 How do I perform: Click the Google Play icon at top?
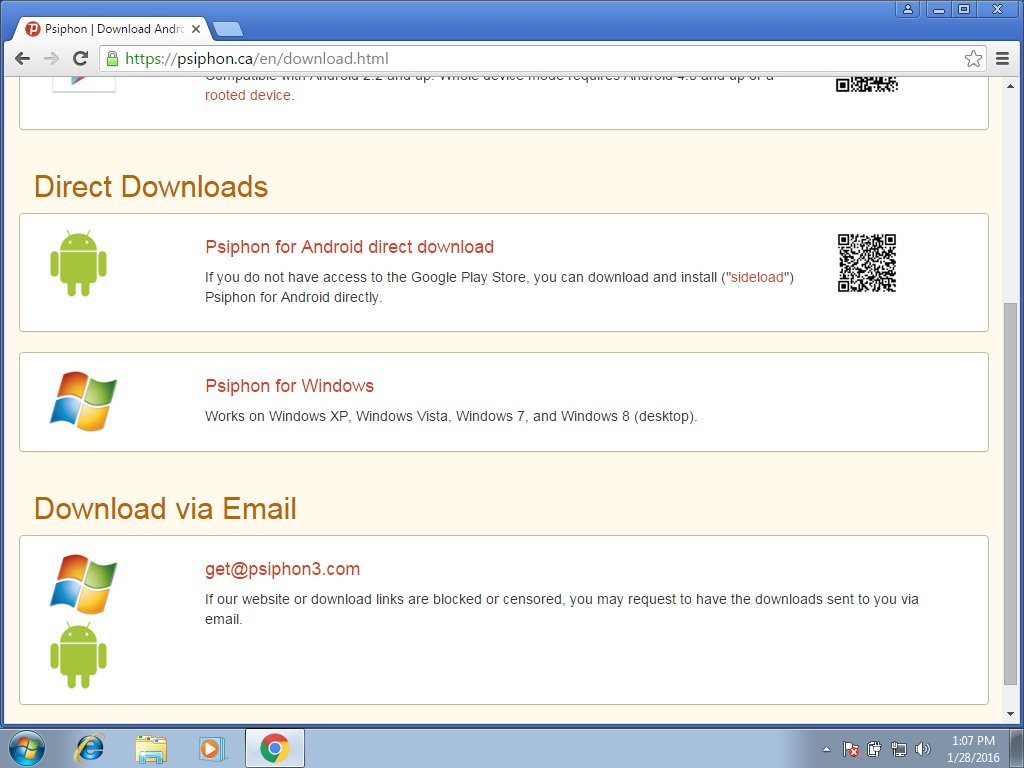coord(84,84)
